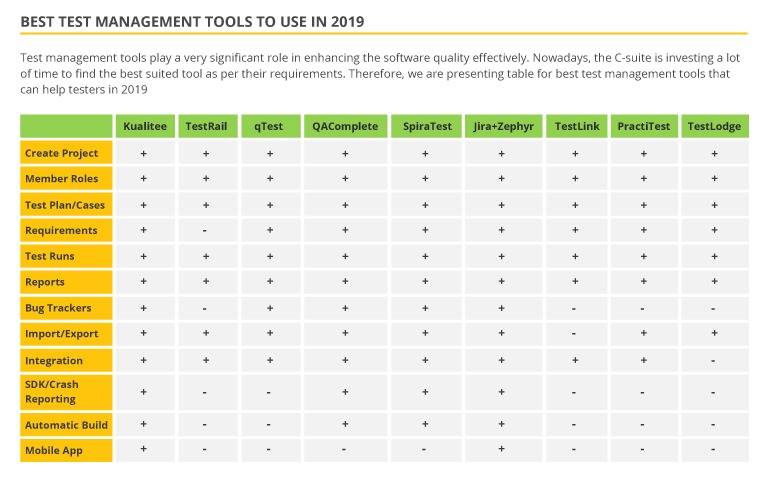Click the plus in PractiTest Import/Export cell
The height and width of the screenshot is (477, 768).
[644, 333]
